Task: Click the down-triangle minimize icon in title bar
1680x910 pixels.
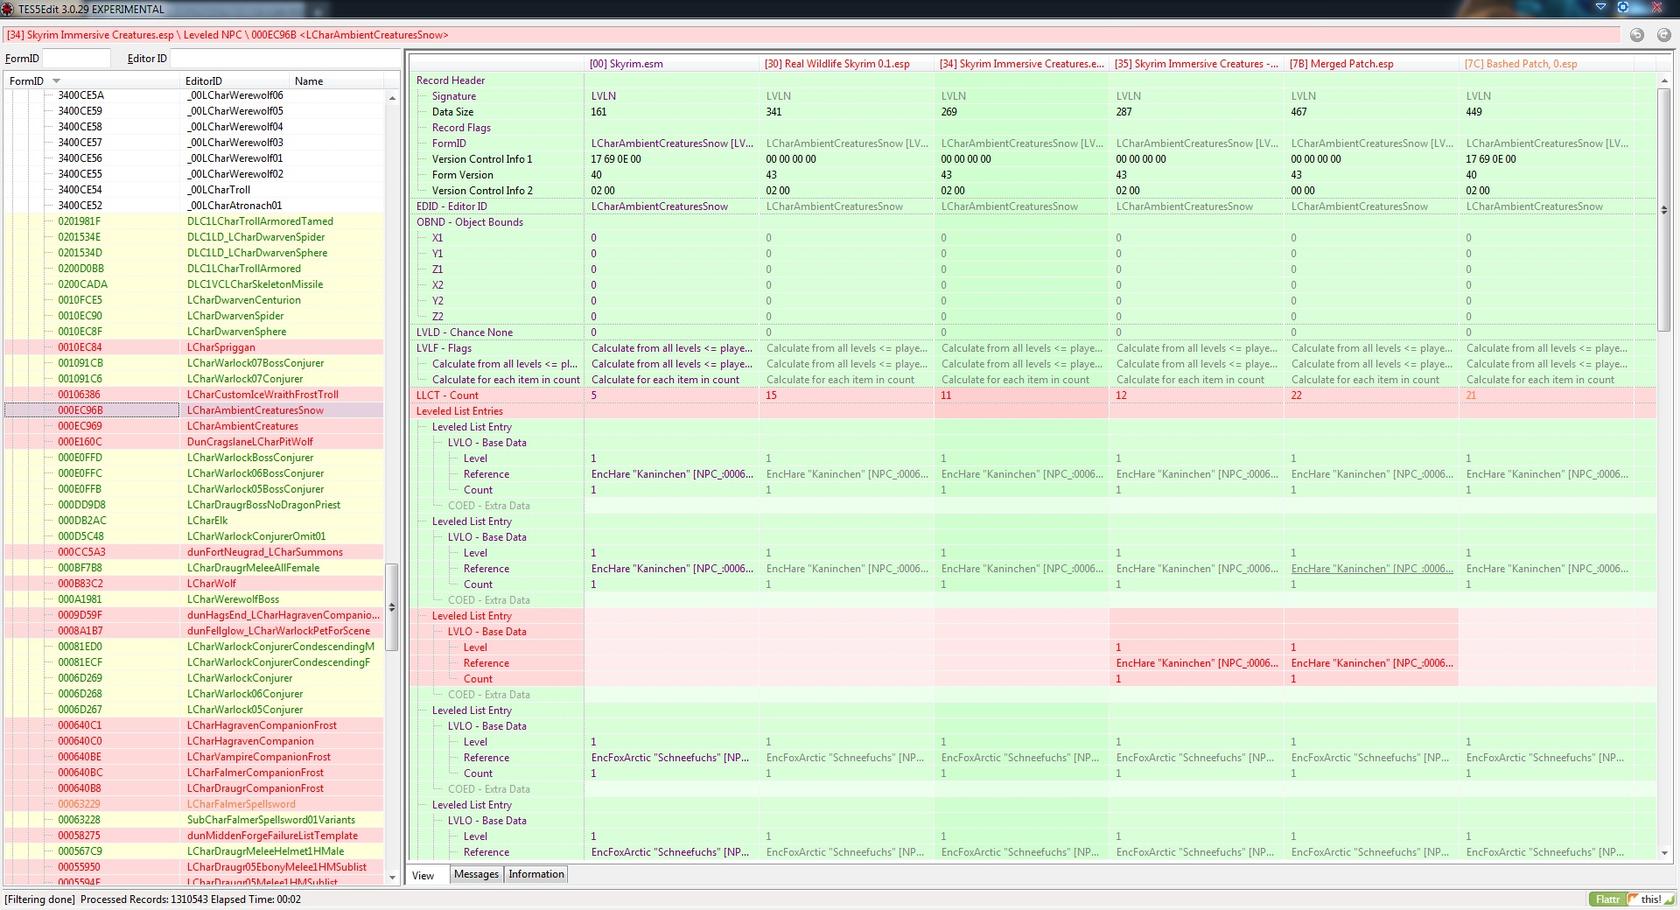Action: [x=1600, y=7]
